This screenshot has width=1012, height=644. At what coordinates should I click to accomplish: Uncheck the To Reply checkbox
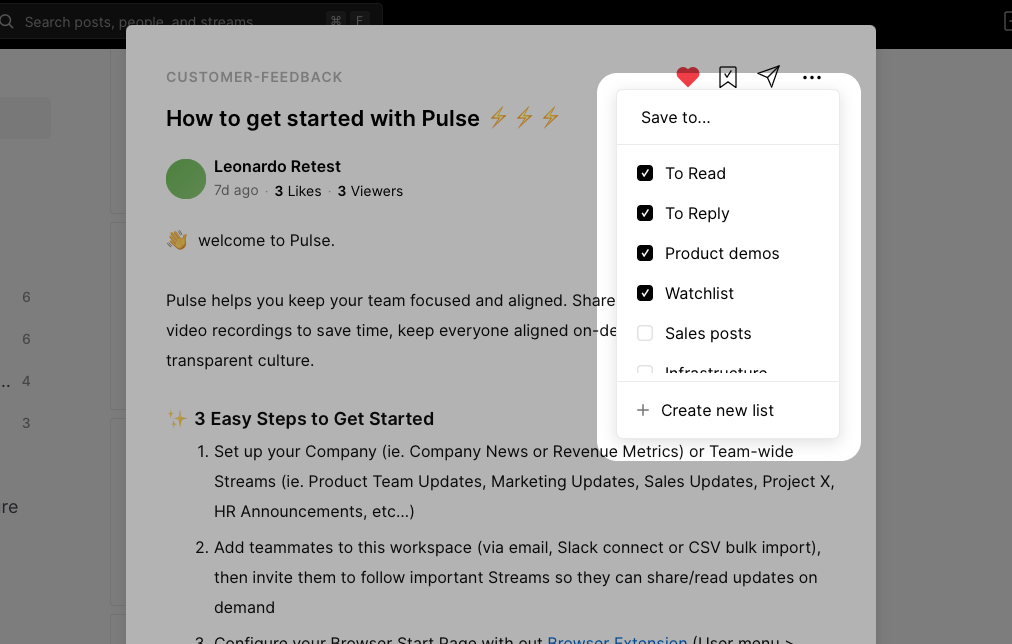tap(645, 213)
